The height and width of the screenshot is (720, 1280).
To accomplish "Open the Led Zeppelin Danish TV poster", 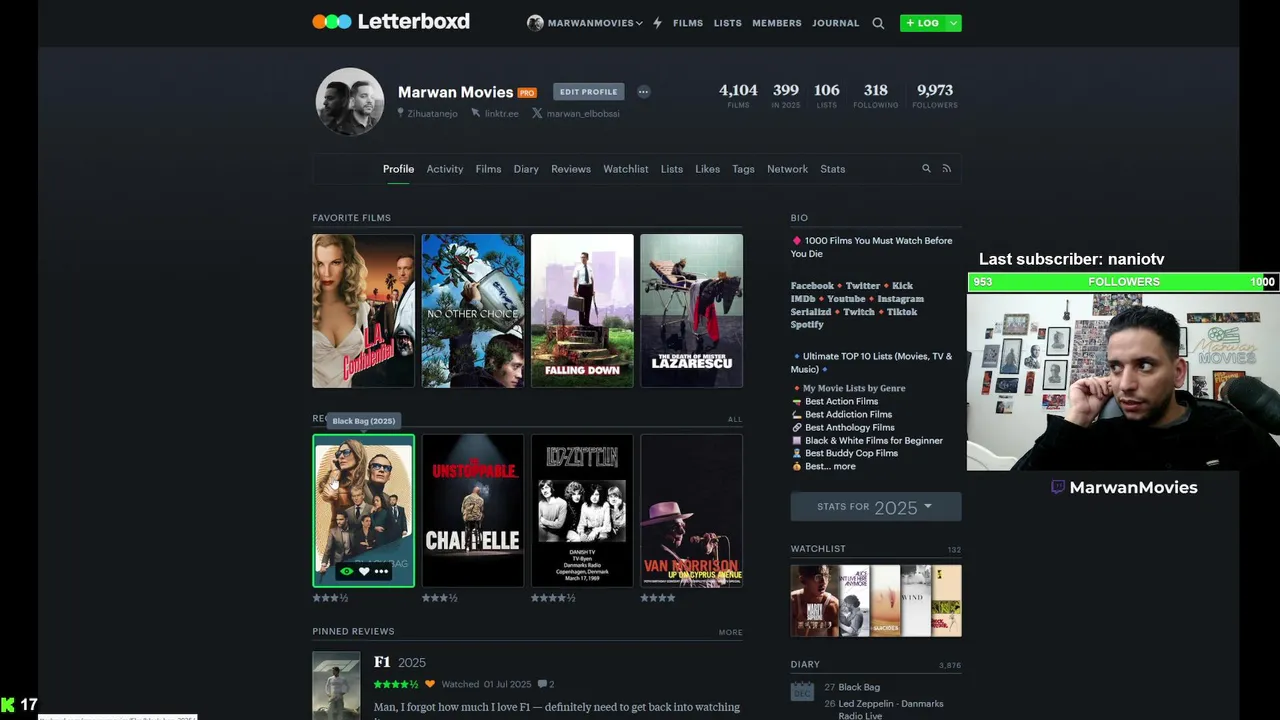I will click(x=582, y=510).
